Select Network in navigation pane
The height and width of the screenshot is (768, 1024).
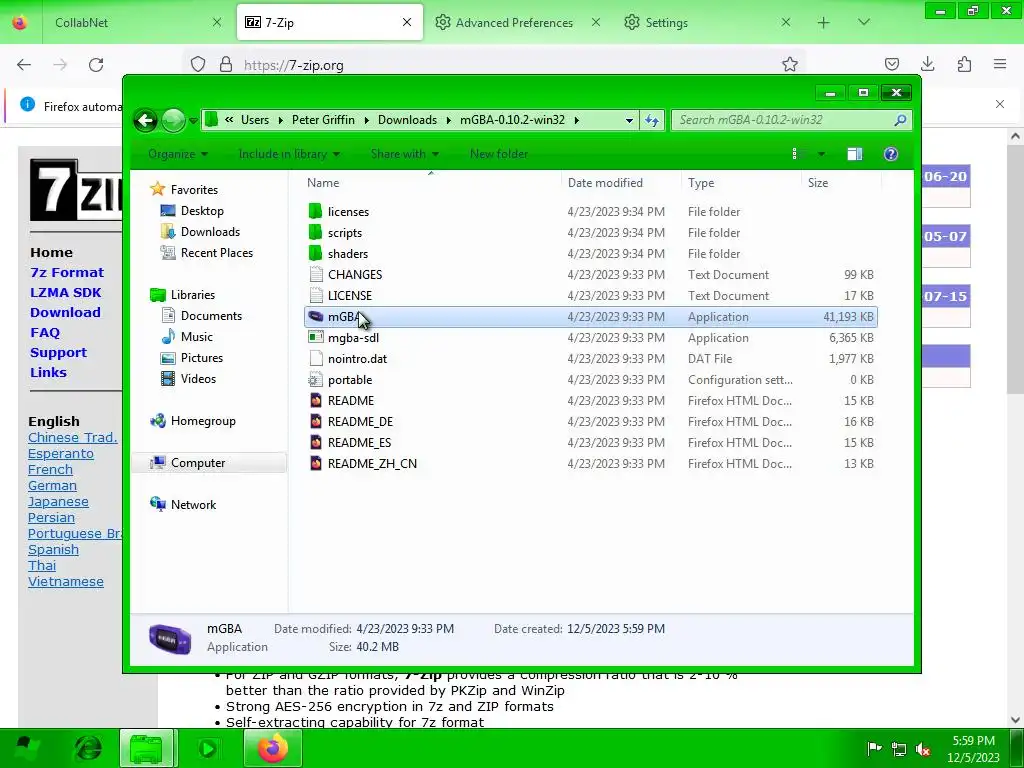click(x=193, y=505)
